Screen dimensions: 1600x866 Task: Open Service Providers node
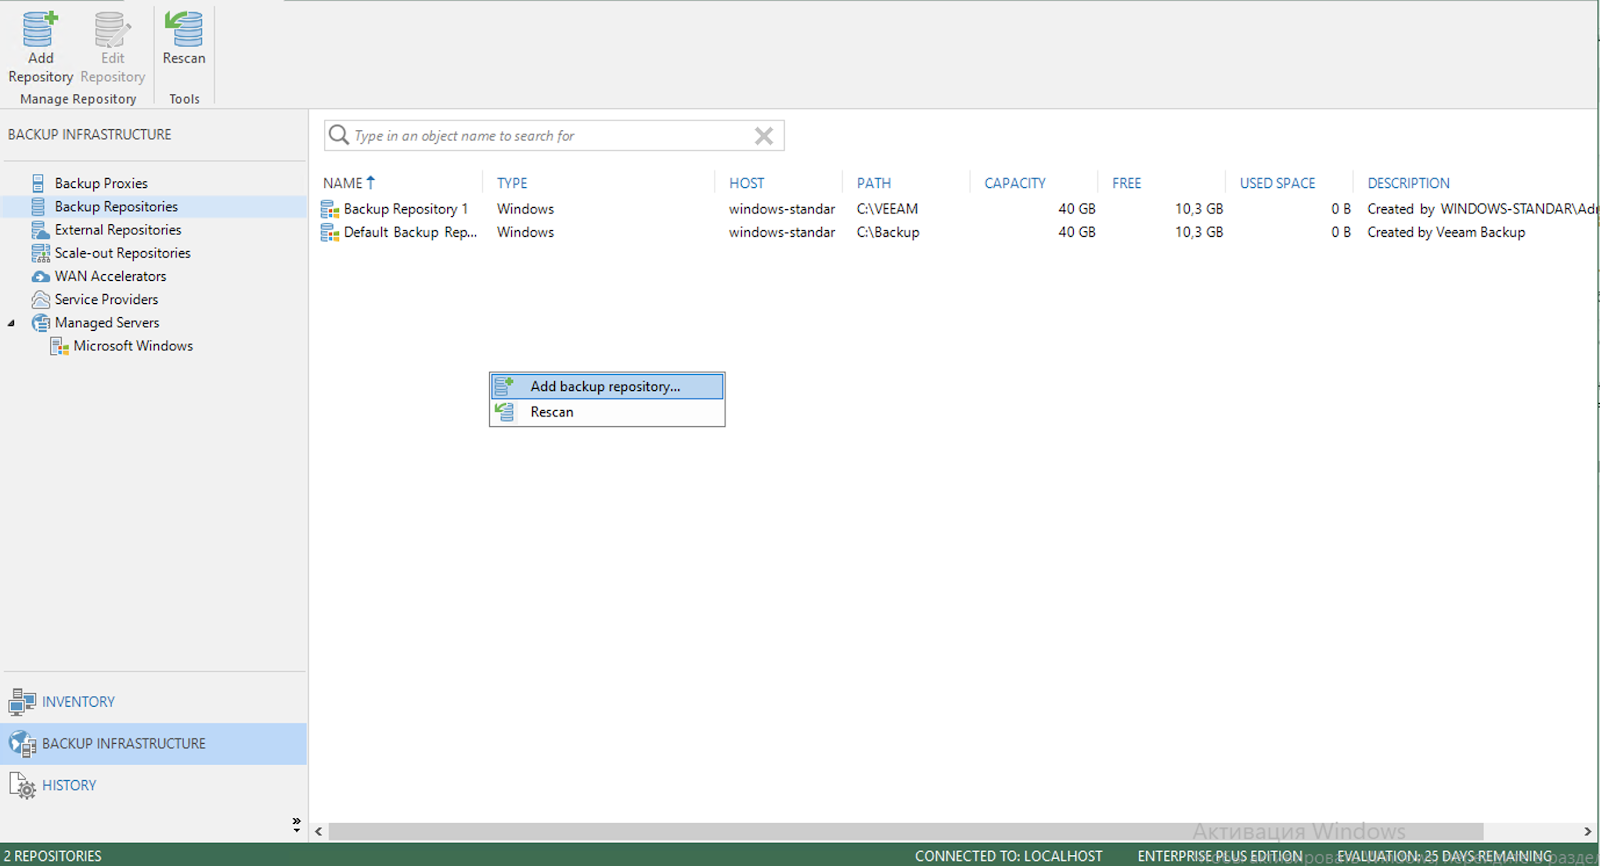(106, 299)
